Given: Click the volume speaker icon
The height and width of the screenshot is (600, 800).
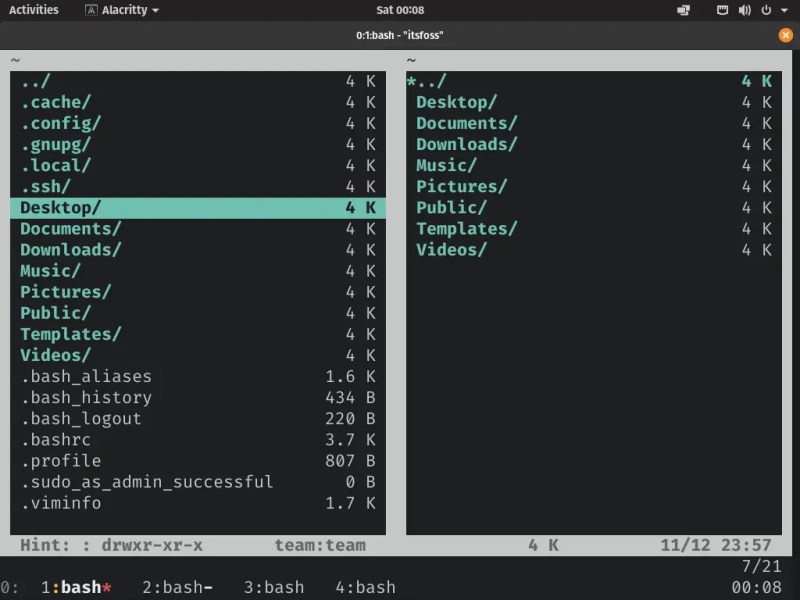Looking at the screenshot, I should (744, 10).
